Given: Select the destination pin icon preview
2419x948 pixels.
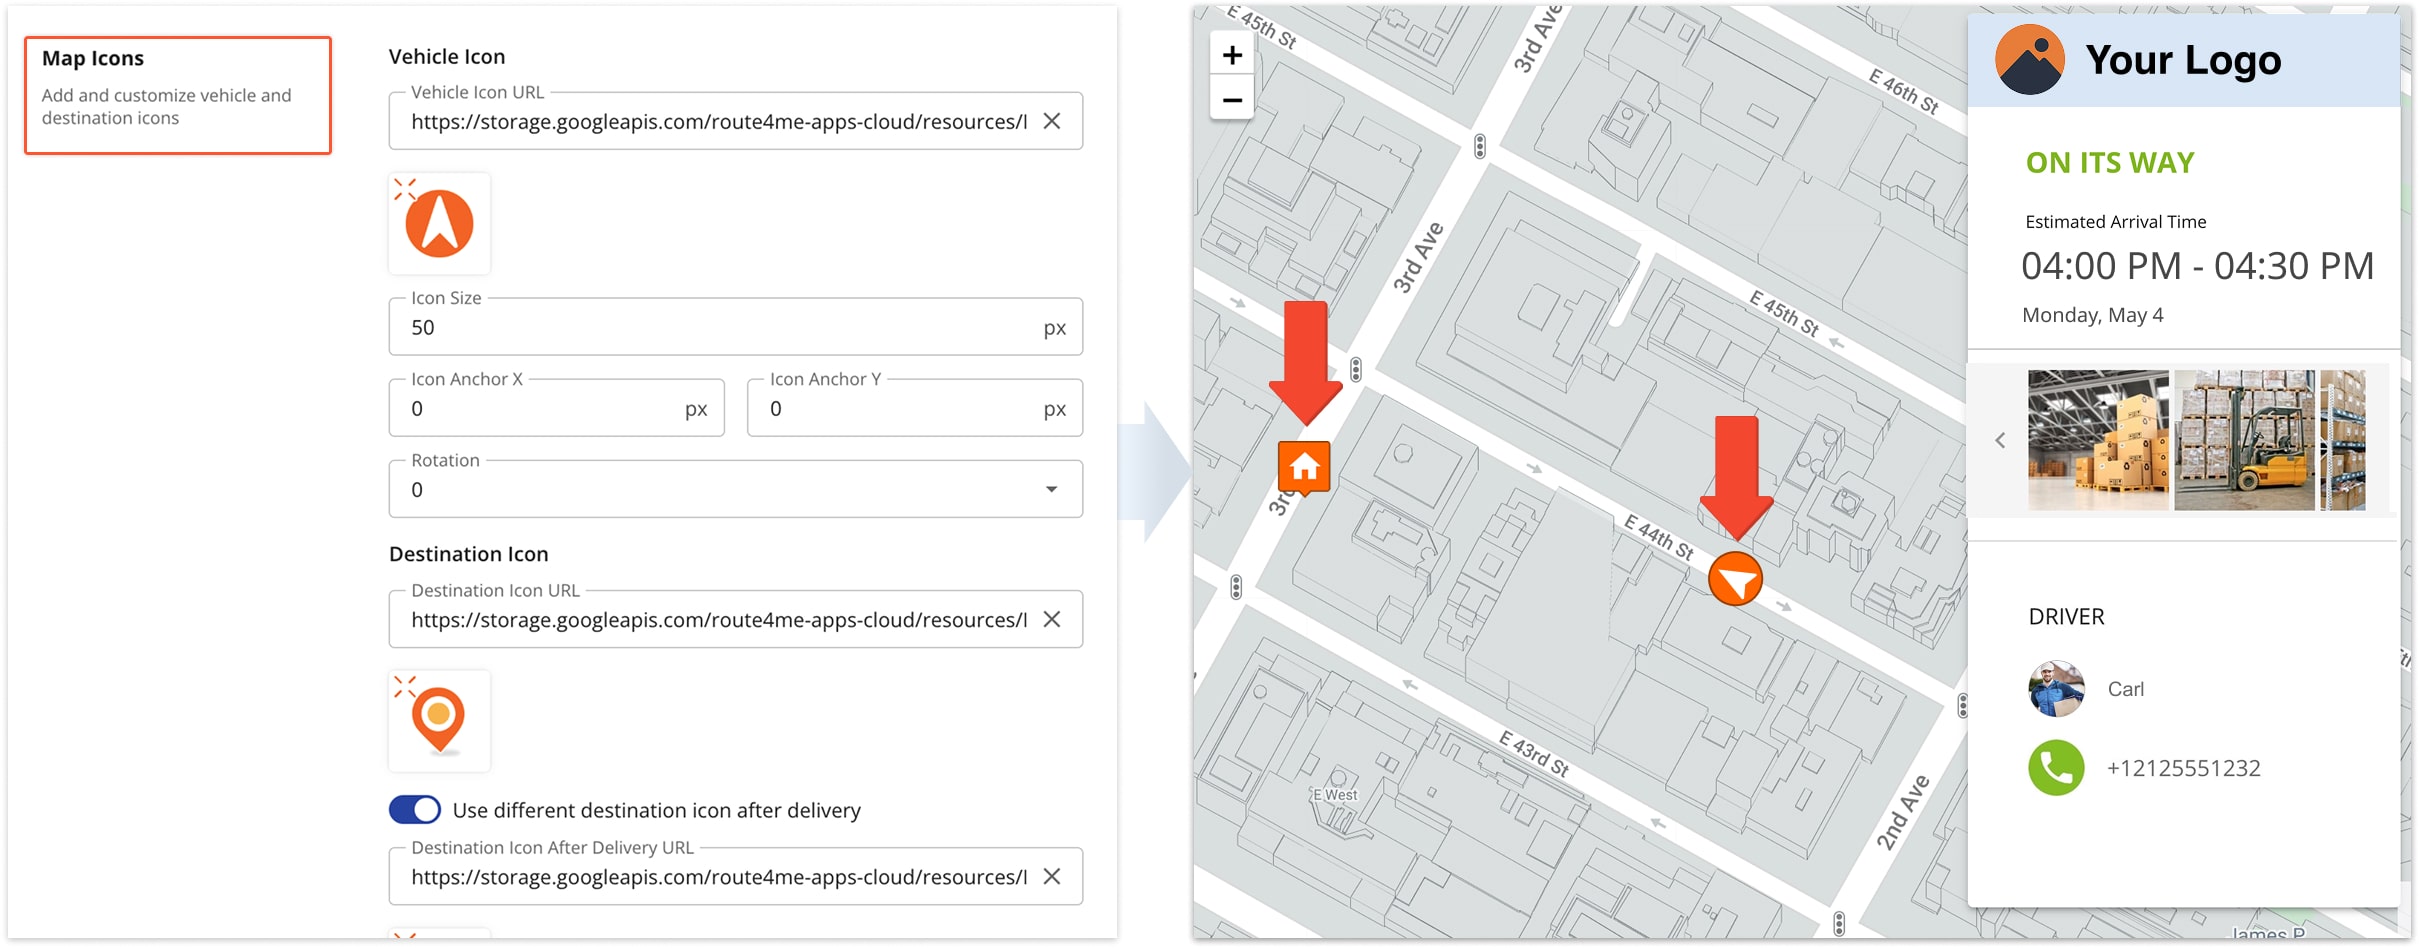Looking at the screenshot, I should click(x=439, y=720).
